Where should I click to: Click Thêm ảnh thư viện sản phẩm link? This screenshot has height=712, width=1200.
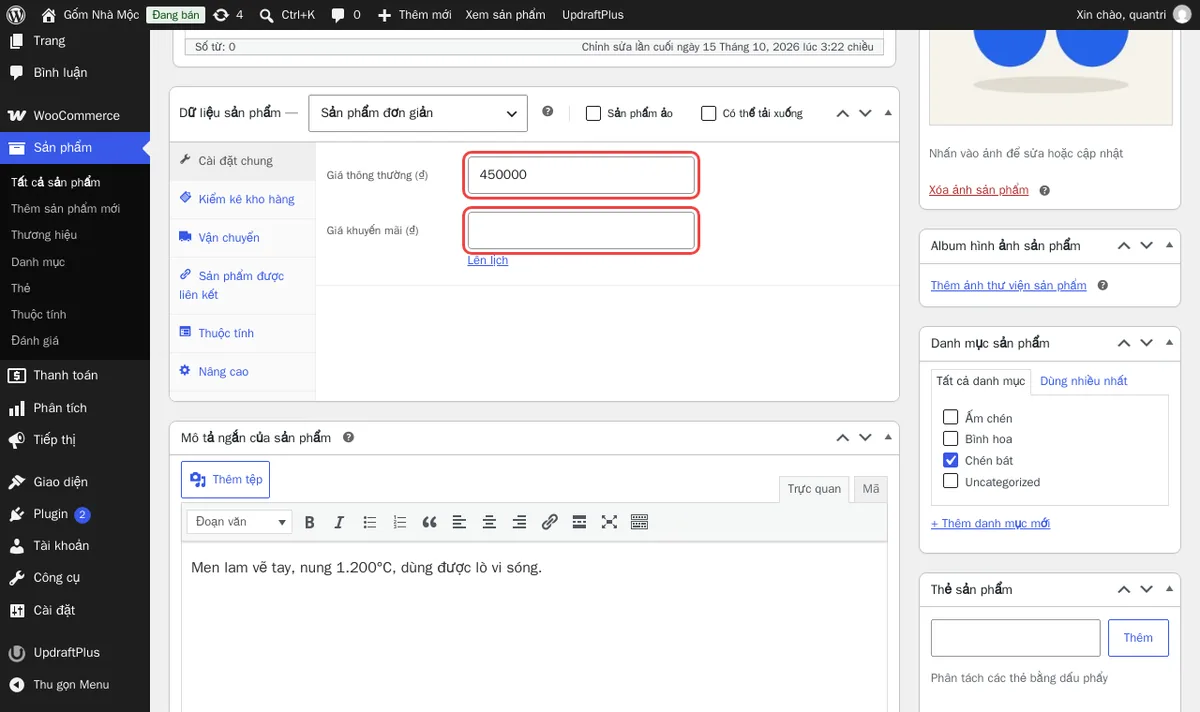[1008, 285]
